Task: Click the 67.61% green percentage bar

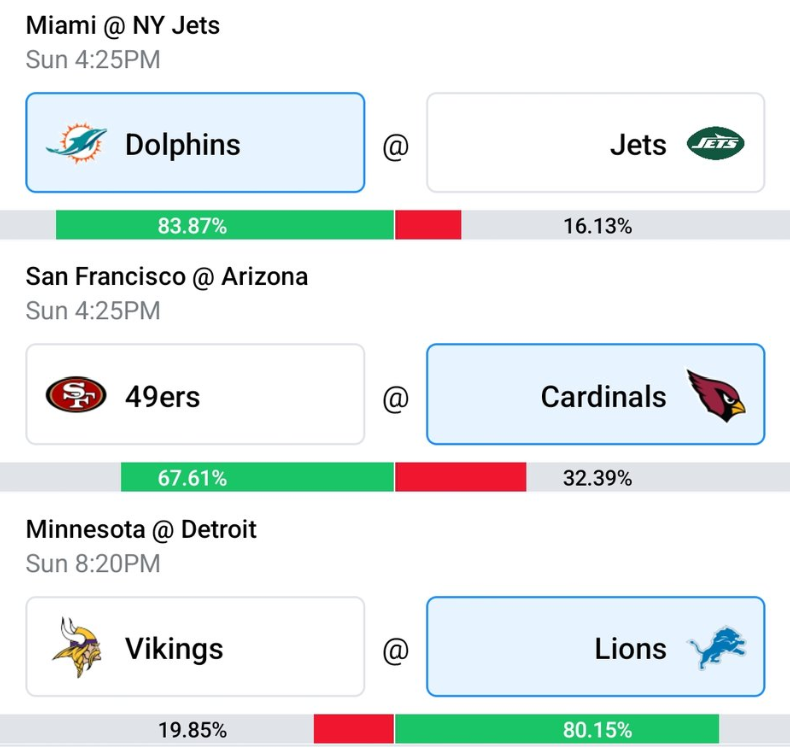Action: tap(257, 478)
